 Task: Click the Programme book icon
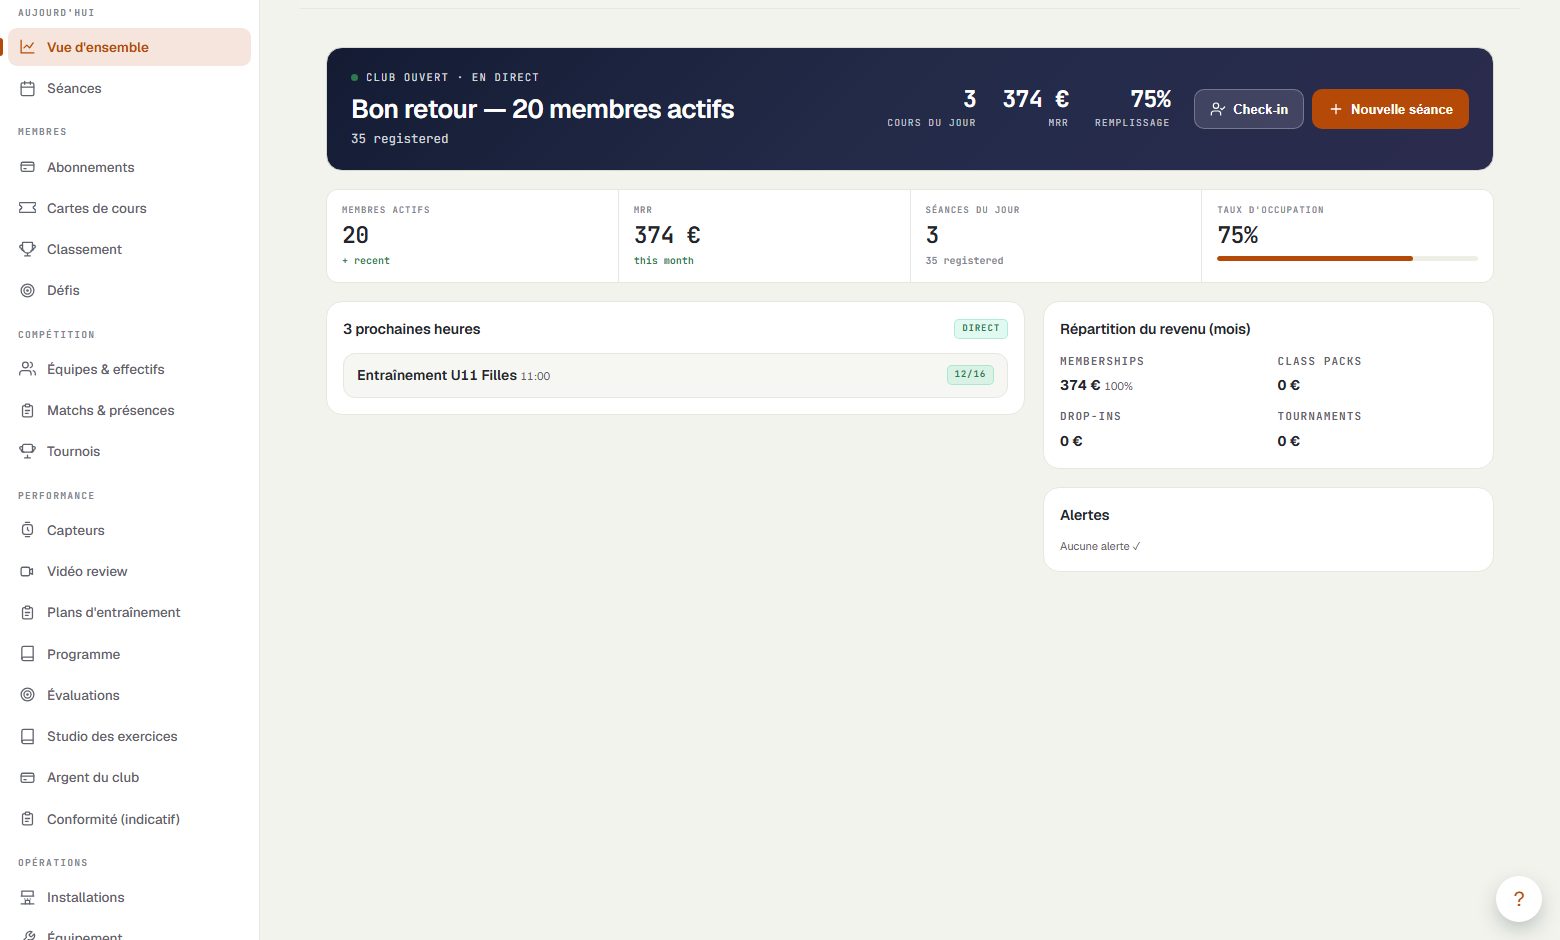point(28,654)
